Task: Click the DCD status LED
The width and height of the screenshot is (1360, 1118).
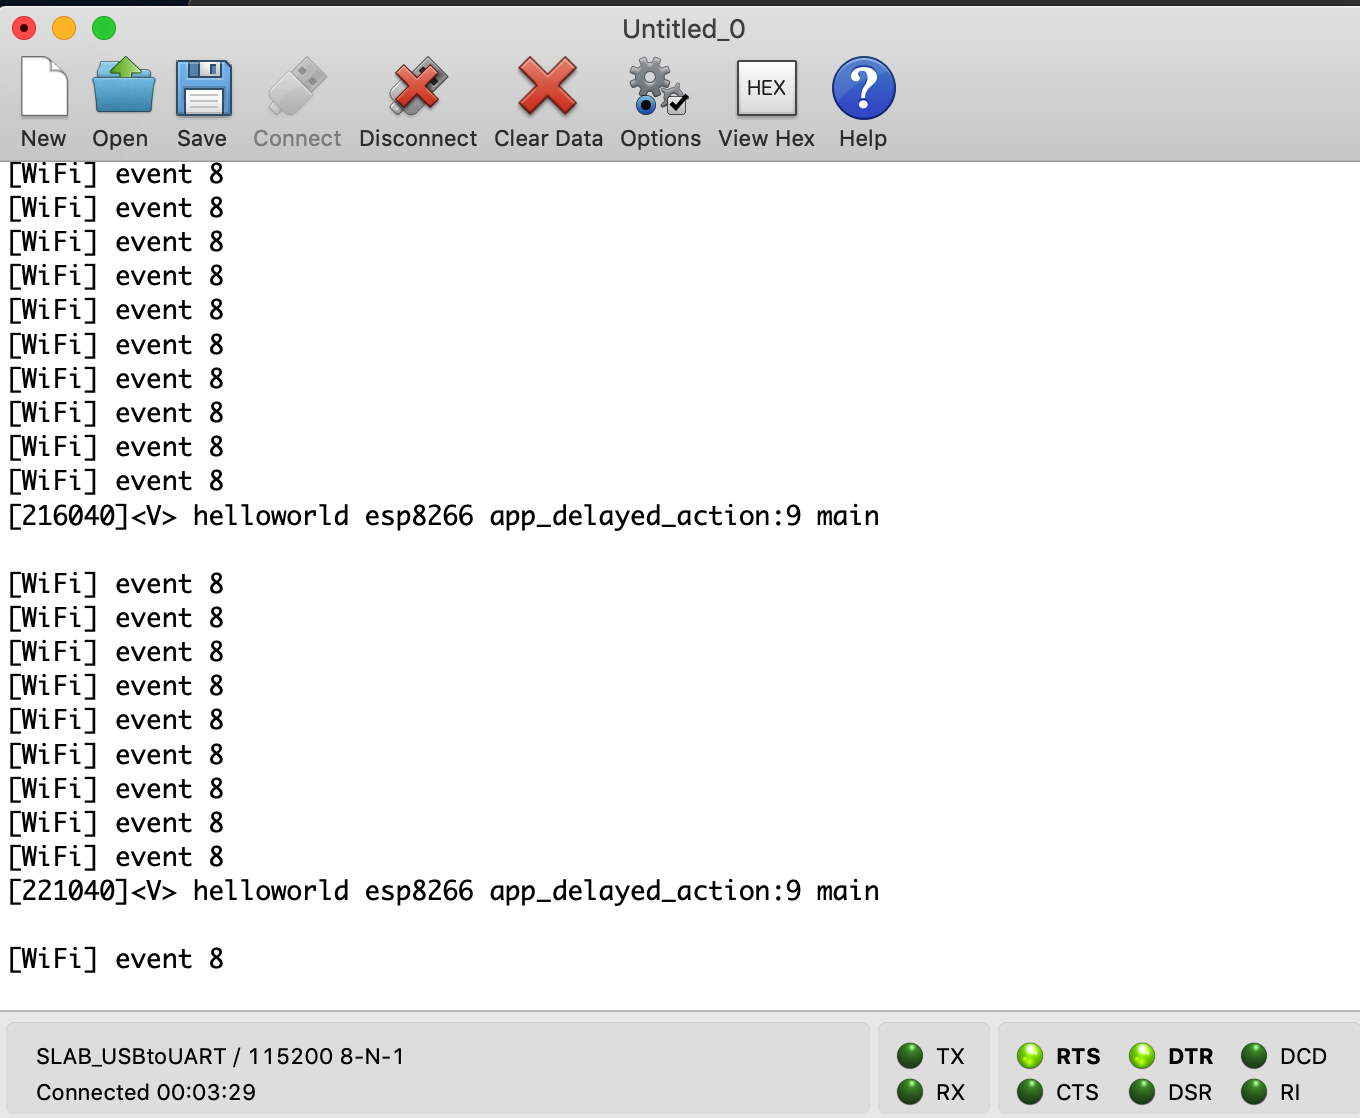Action: (1254, 1056)
